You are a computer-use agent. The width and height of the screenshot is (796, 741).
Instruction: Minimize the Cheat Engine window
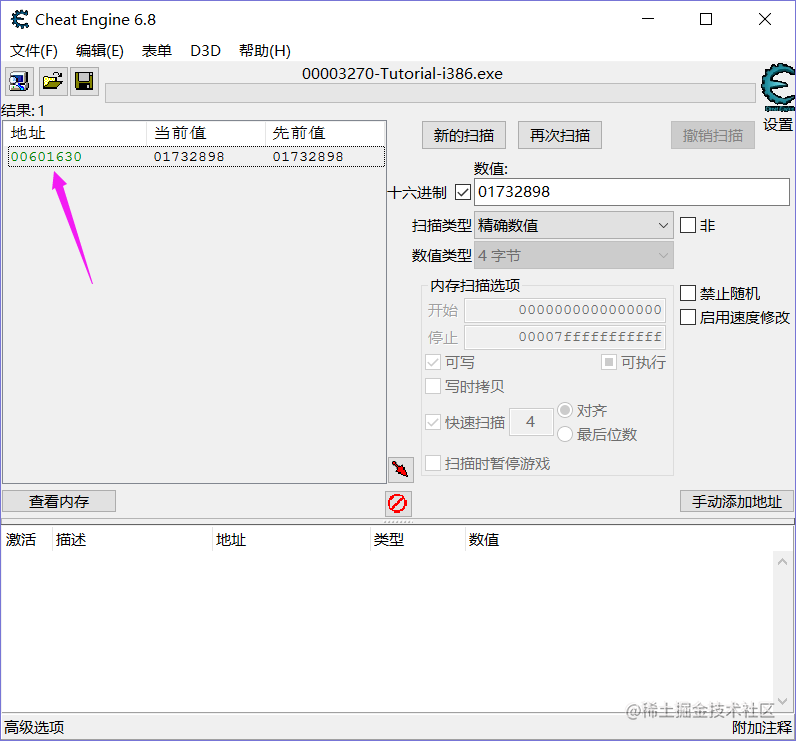pos(648,19)
